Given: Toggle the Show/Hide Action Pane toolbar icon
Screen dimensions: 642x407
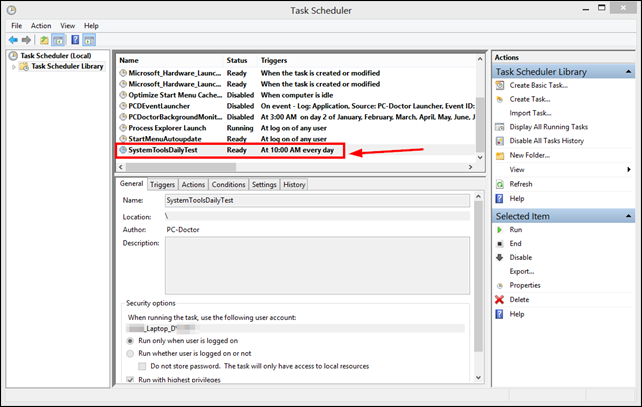Looking at the screenshot, I should coord(89,40).
